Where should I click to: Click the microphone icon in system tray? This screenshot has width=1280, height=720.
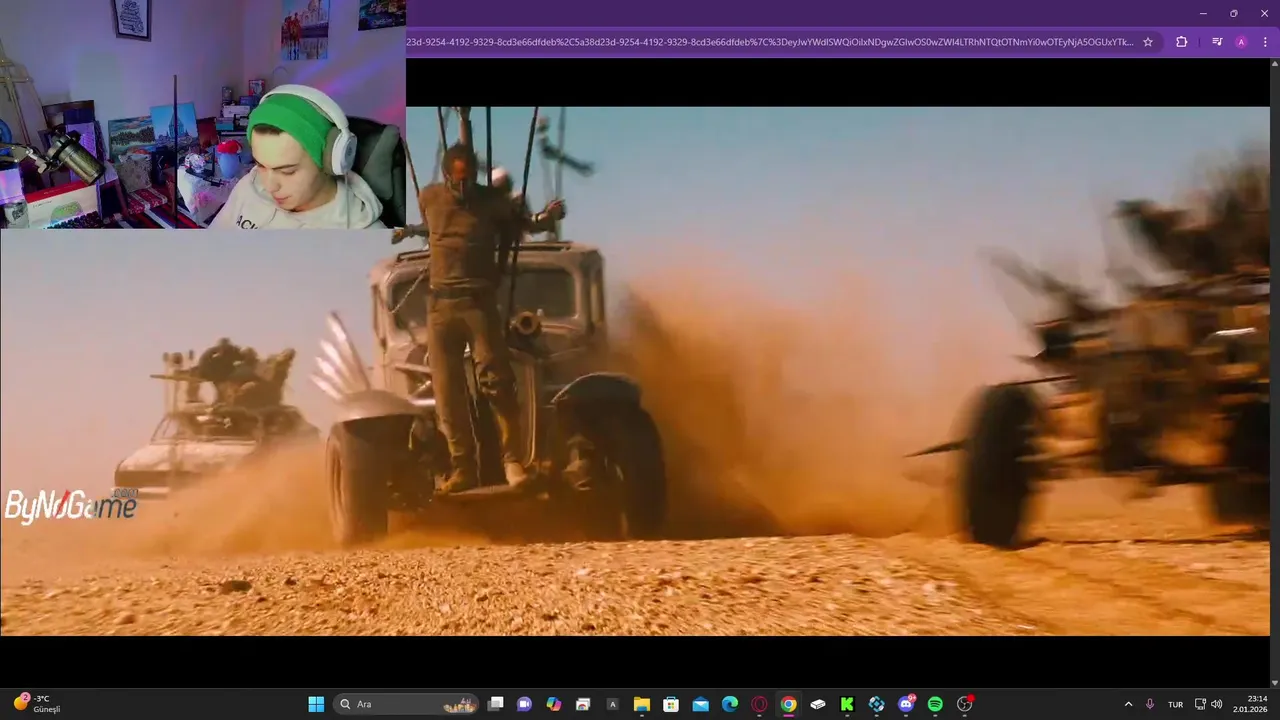[1150, 704]
